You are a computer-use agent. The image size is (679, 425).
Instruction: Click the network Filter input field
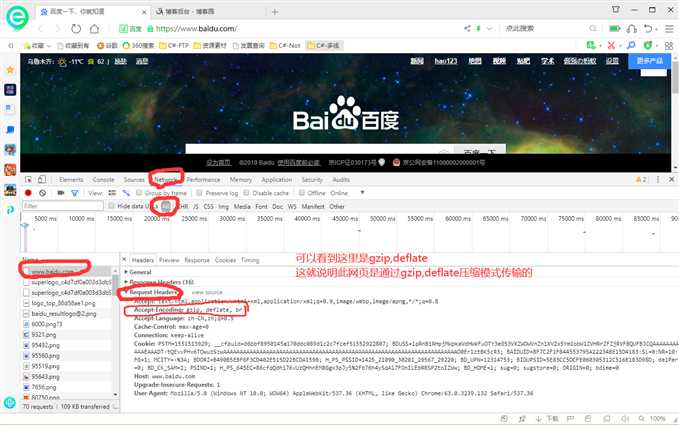tap(63, 206)
